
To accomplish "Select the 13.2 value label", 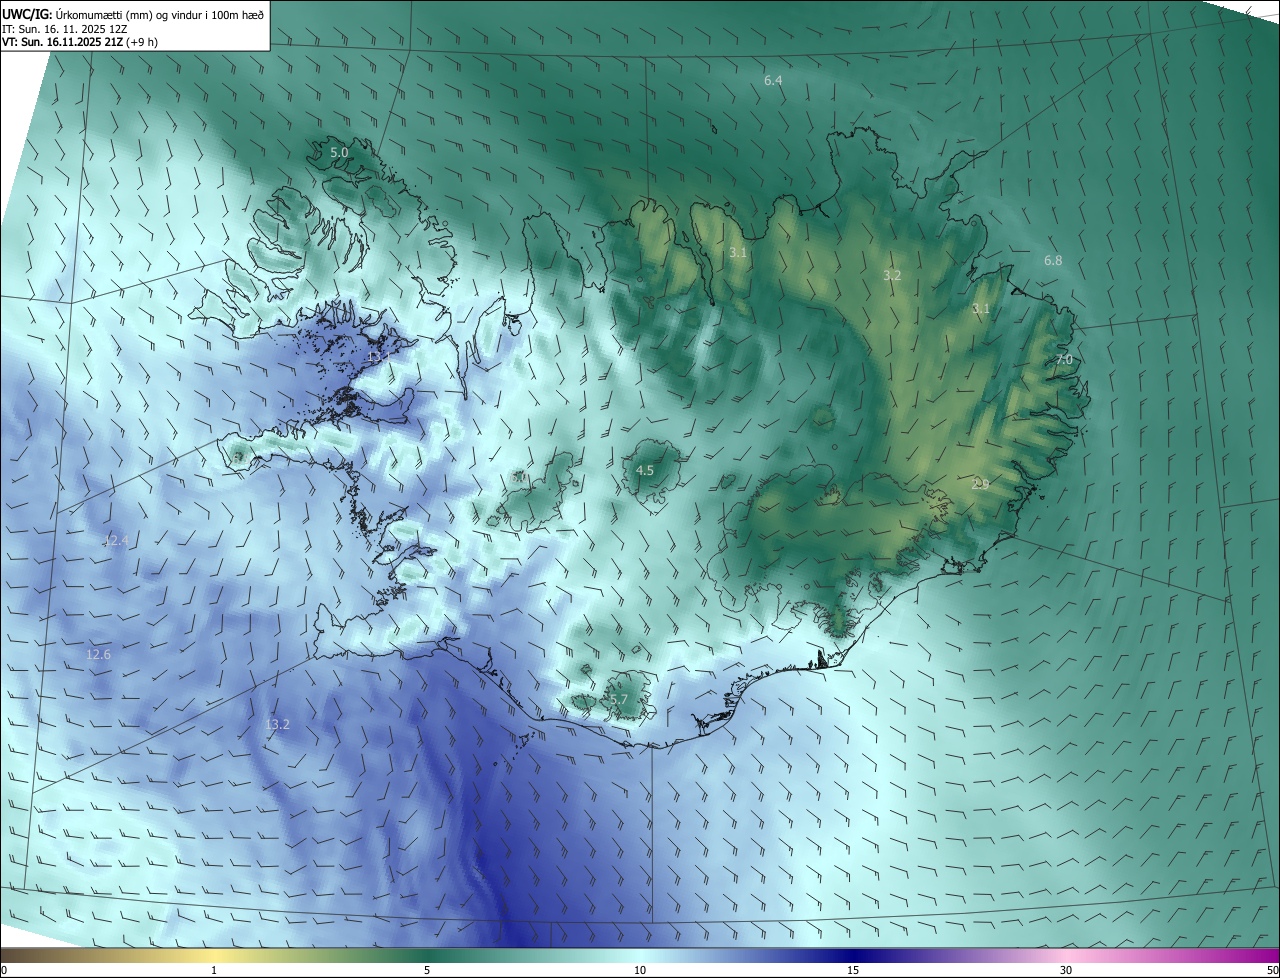I will 277,725.
